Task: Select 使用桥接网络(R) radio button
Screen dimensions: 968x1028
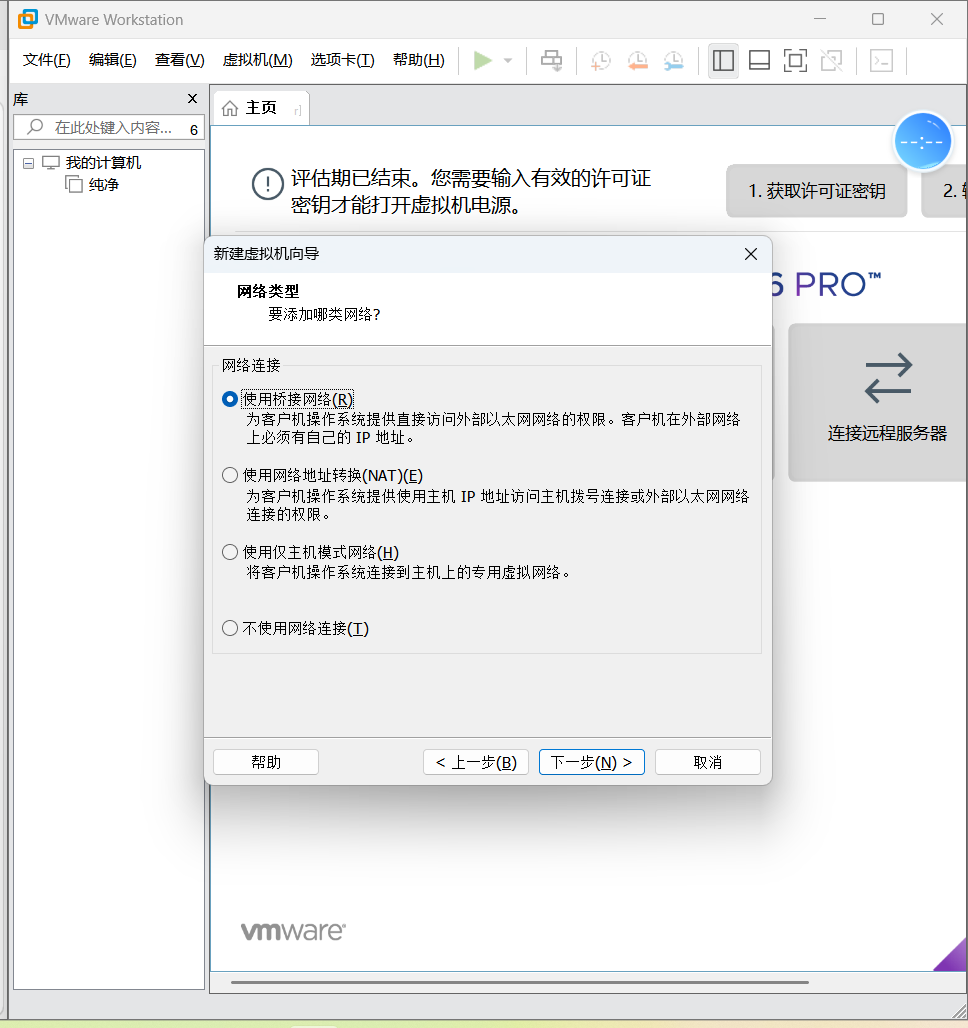Action: tap(230, 399)
